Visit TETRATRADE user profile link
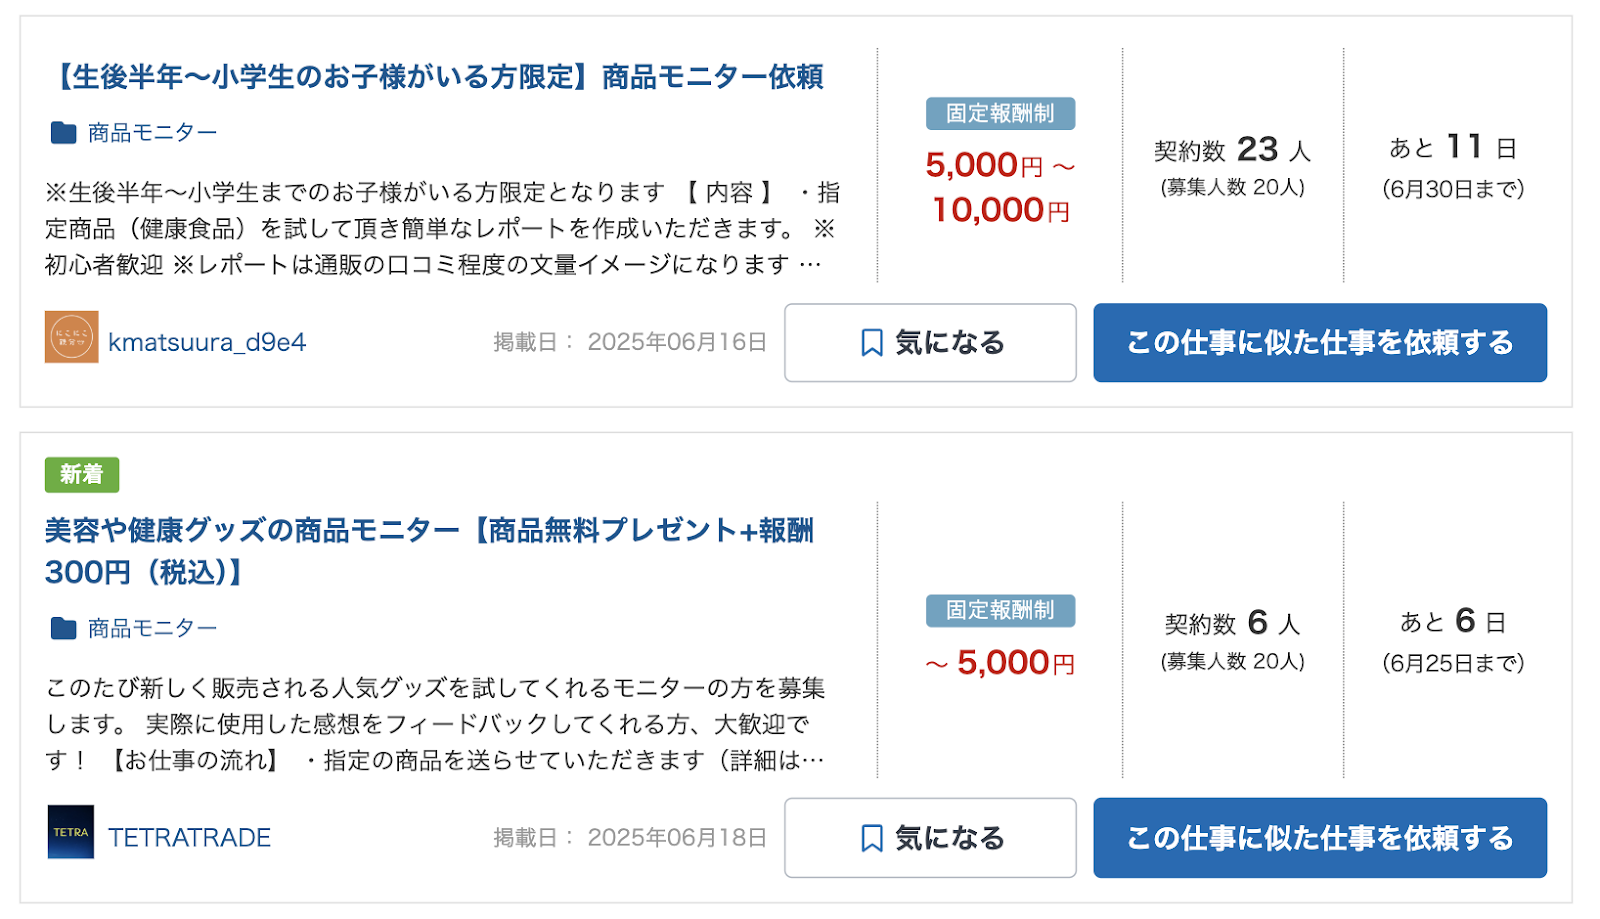The image size is (1600, 919). [189, 837]
